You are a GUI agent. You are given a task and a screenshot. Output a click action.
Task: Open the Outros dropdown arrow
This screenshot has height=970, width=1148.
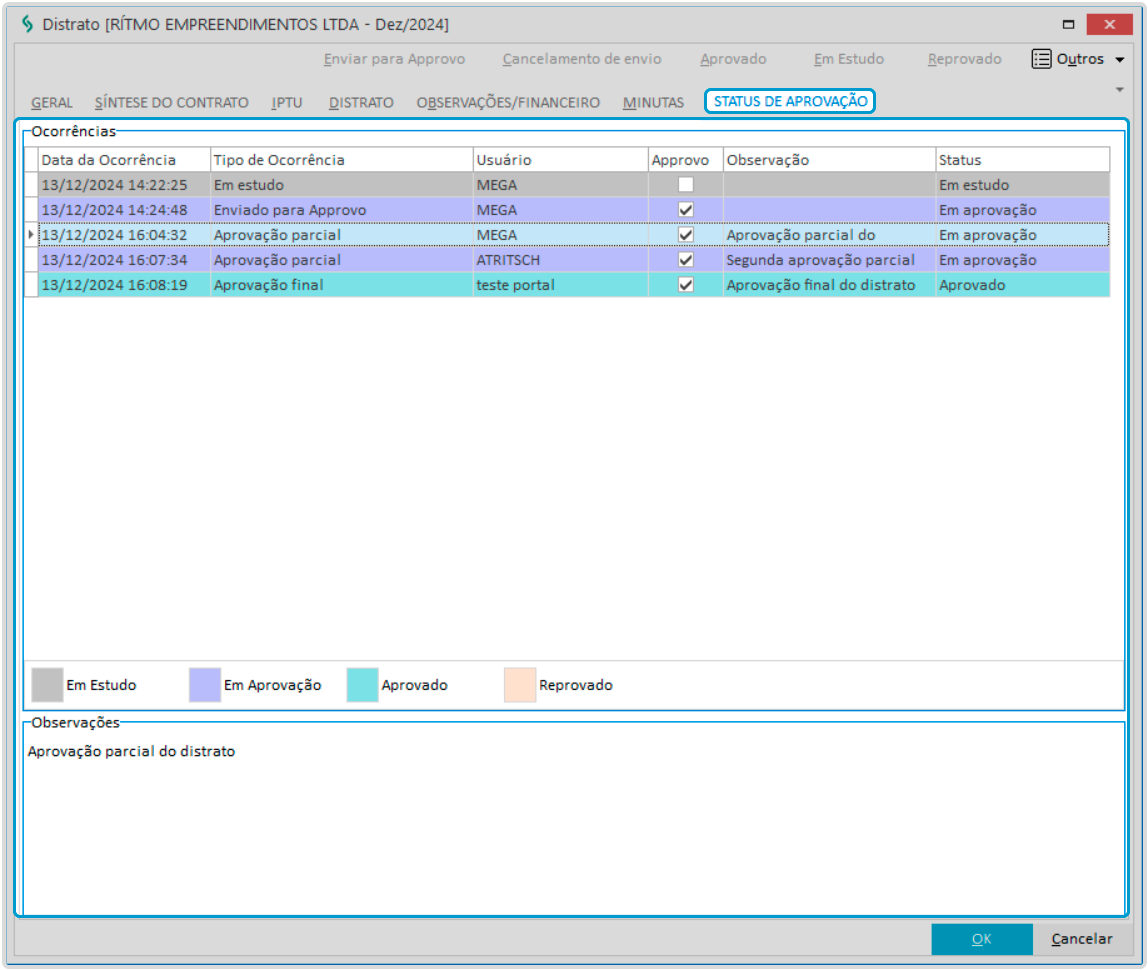click(1119, 59)
